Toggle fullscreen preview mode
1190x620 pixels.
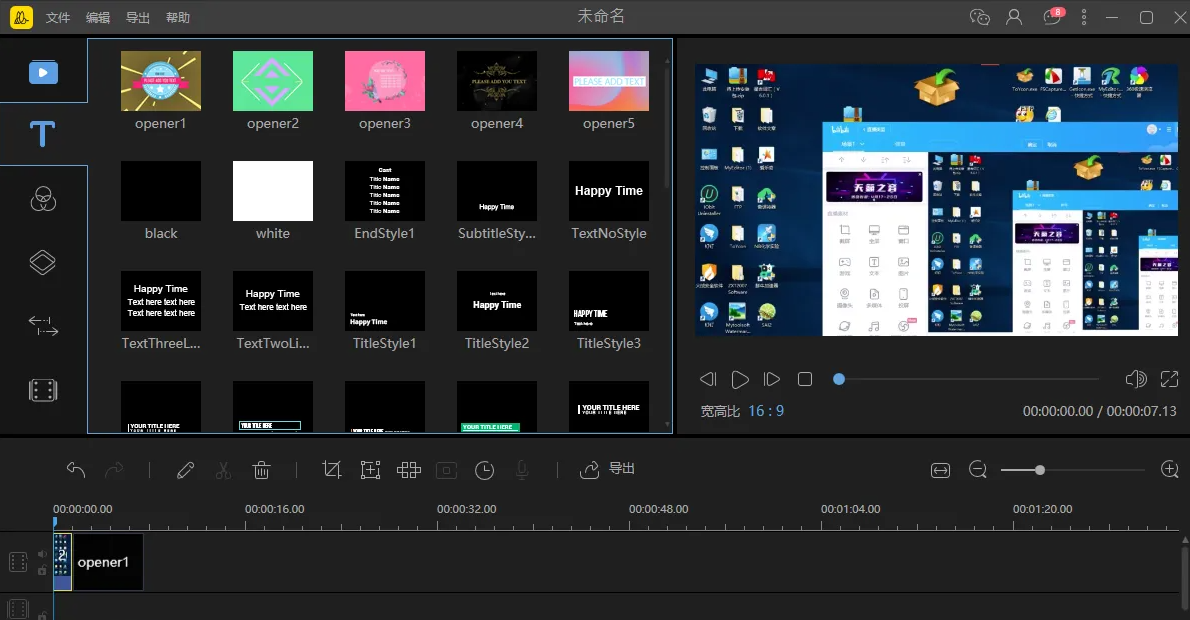coord(1169,379)
